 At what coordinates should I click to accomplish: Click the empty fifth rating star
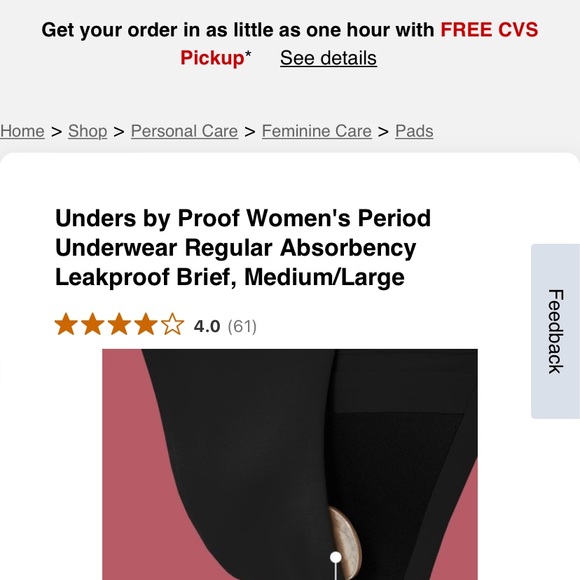coord(172,324)
